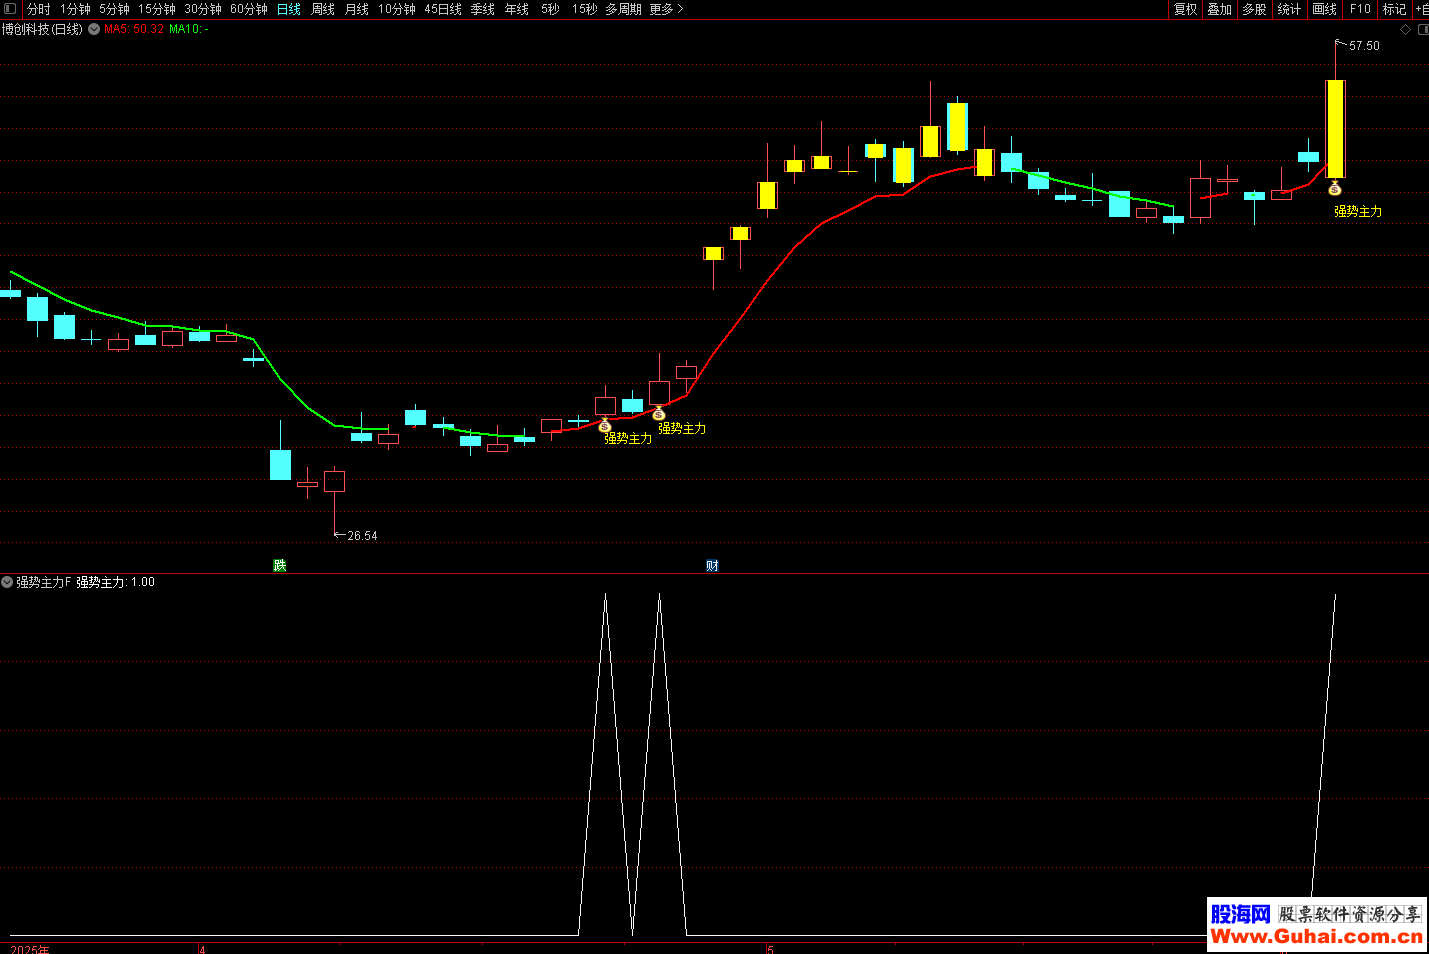Select the 15分钟 period tab

tap(157, 9)
